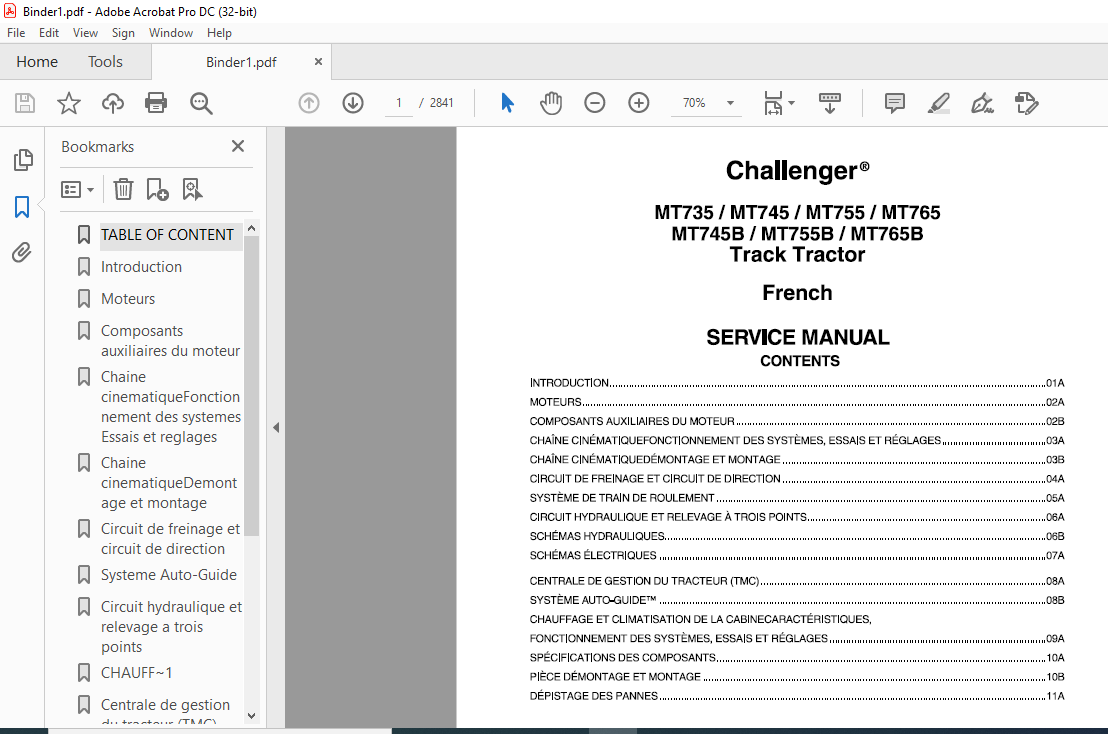The width and height of the screenshot is (1108, 734).
Task: Add file to starred favorites
Action: tap(69, 103)
